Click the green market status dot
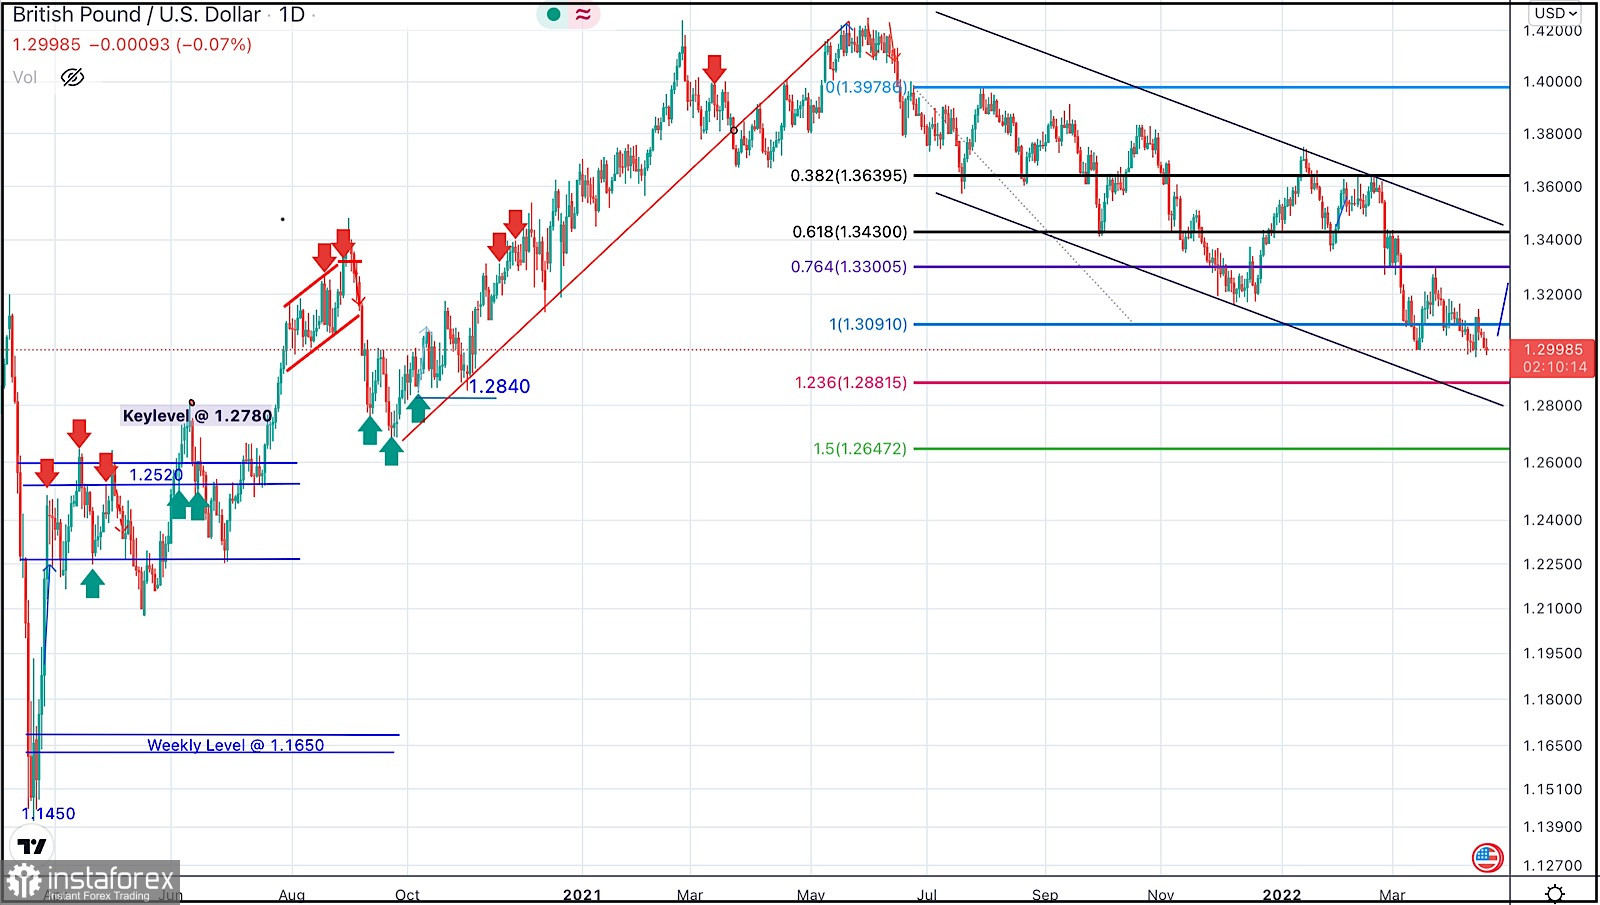Screen dimensions: 1600x905 click(553, 14)
